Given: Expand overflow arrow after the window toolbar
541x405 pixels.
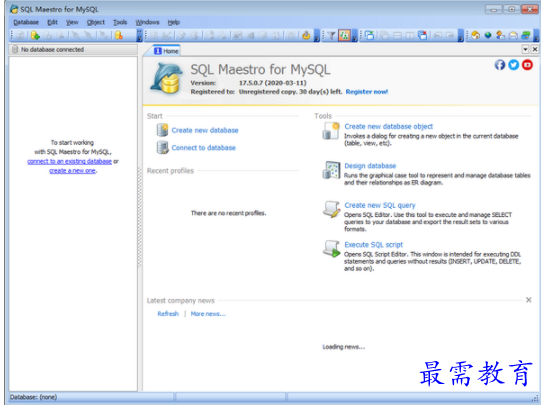Looking at the screenshot, I should [460, 35].
